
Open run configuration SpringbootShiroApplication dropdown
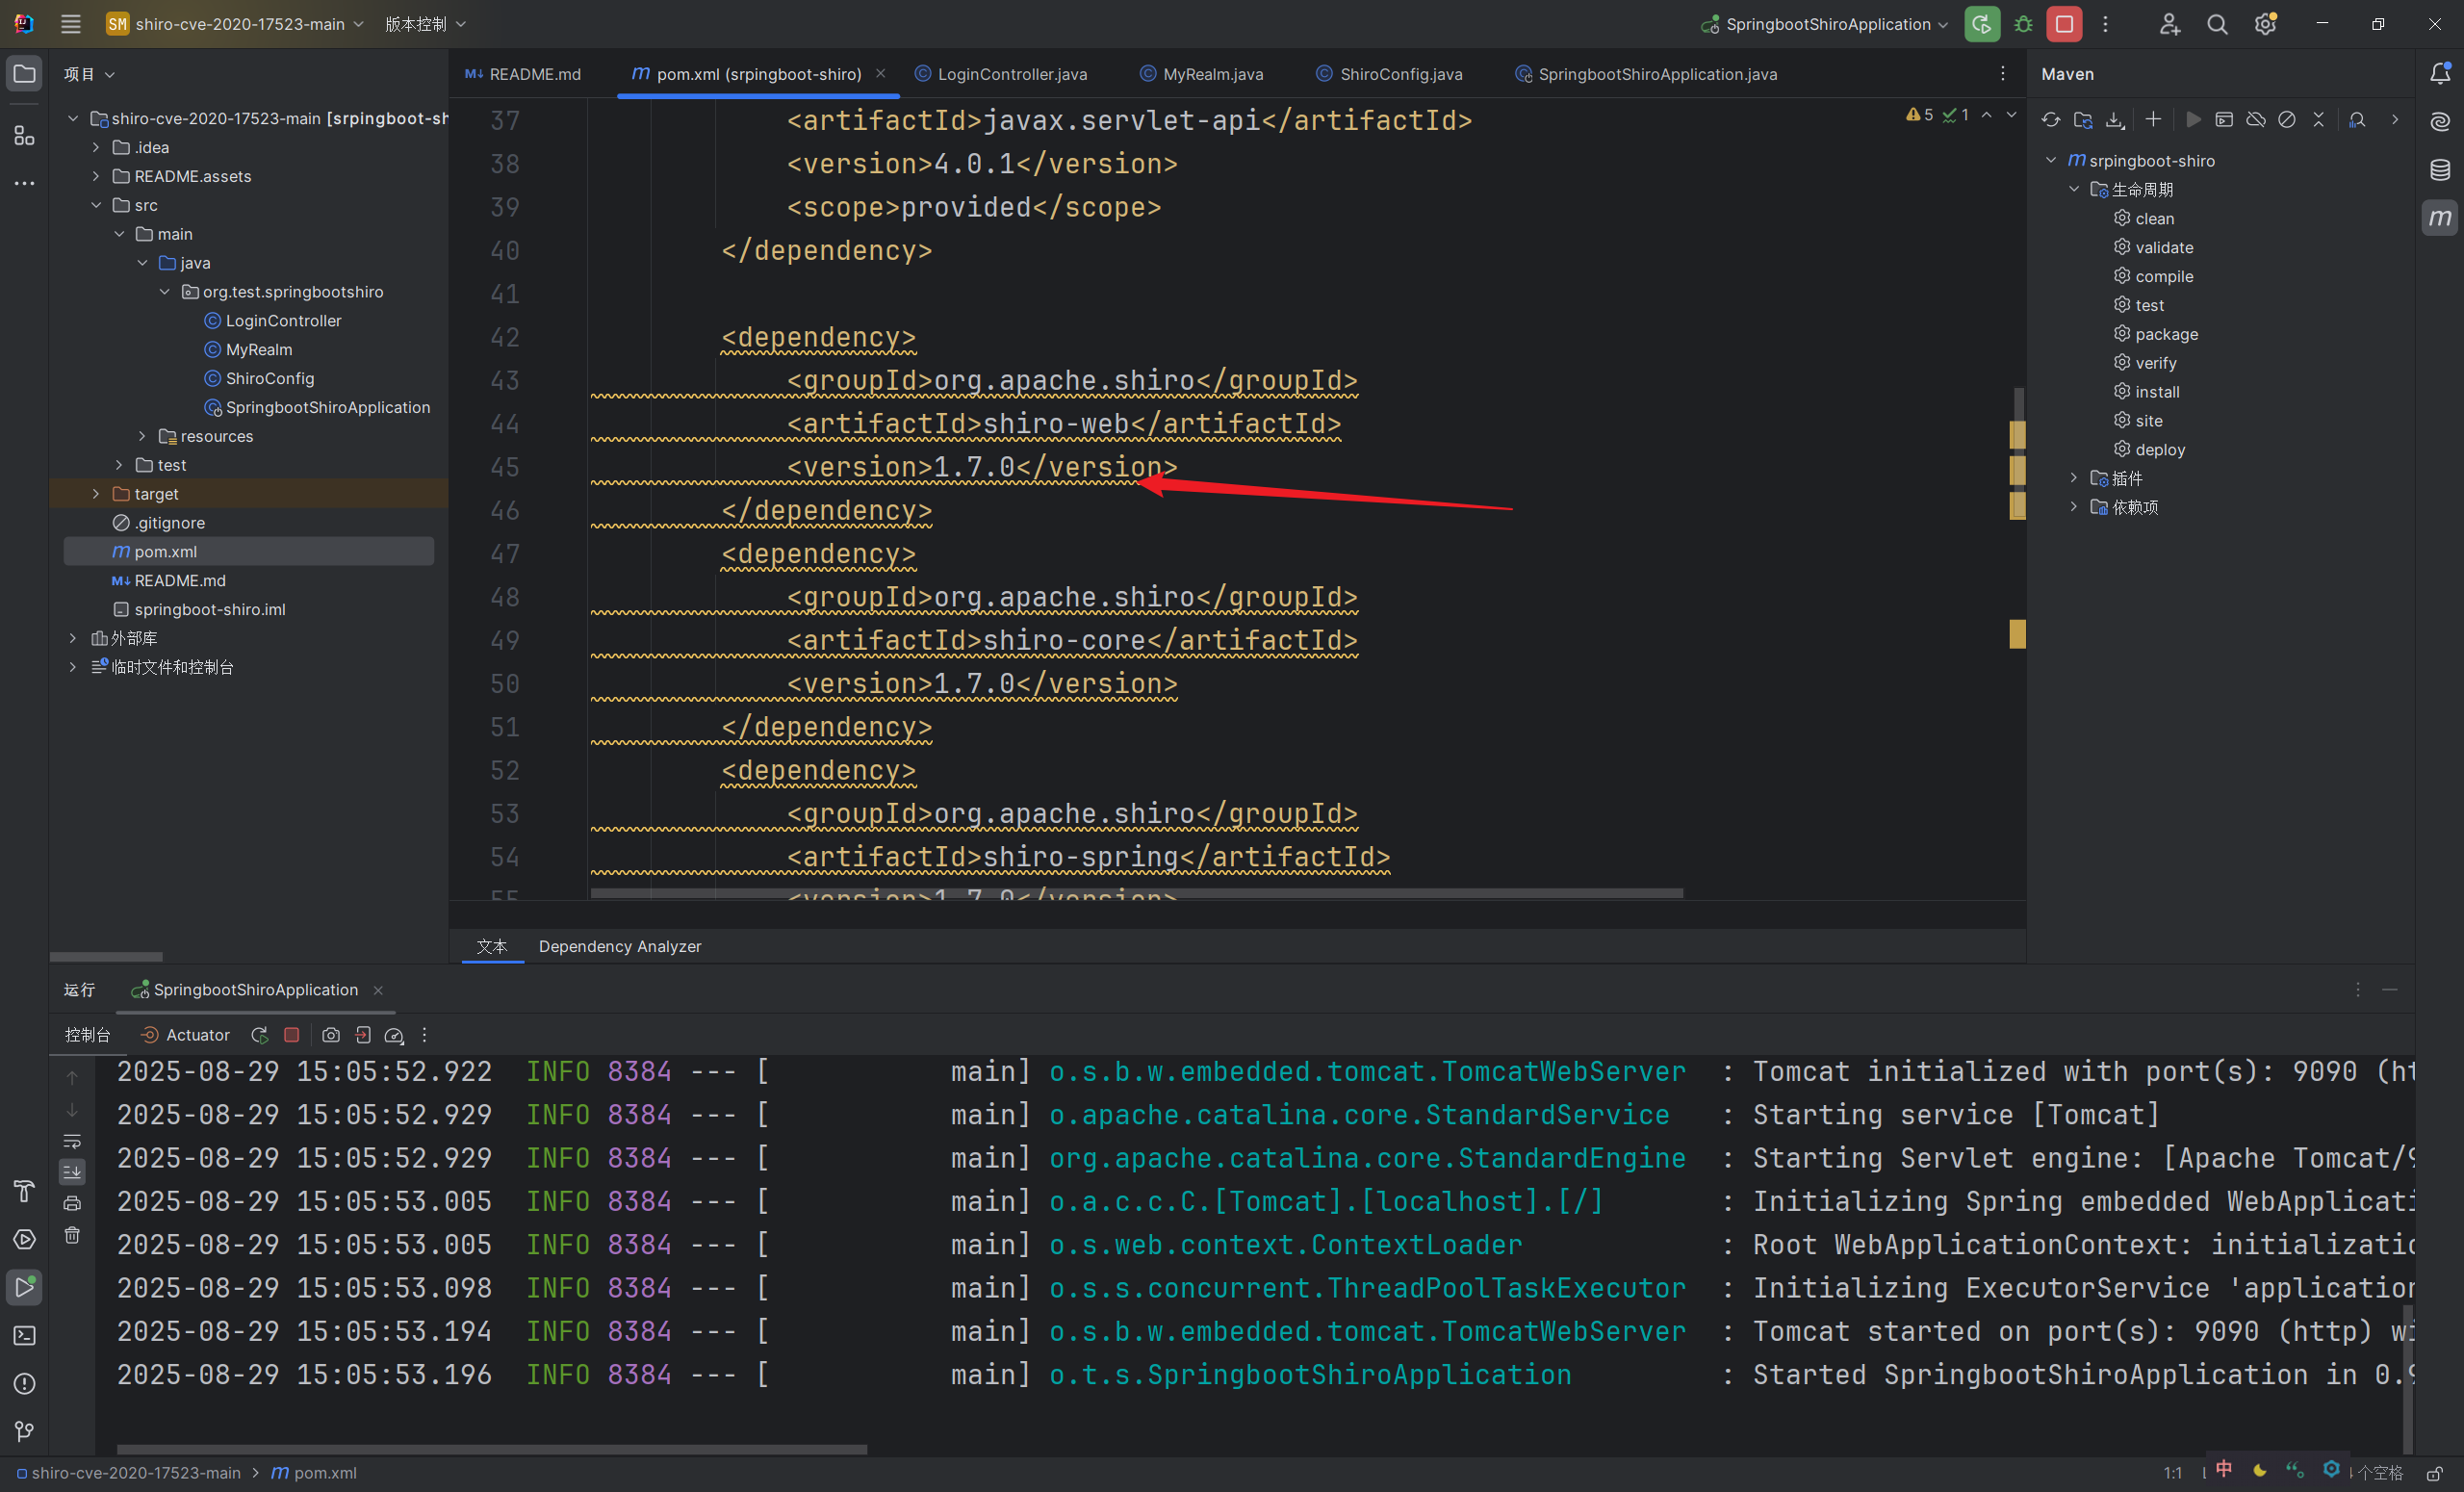[1828, 24]
